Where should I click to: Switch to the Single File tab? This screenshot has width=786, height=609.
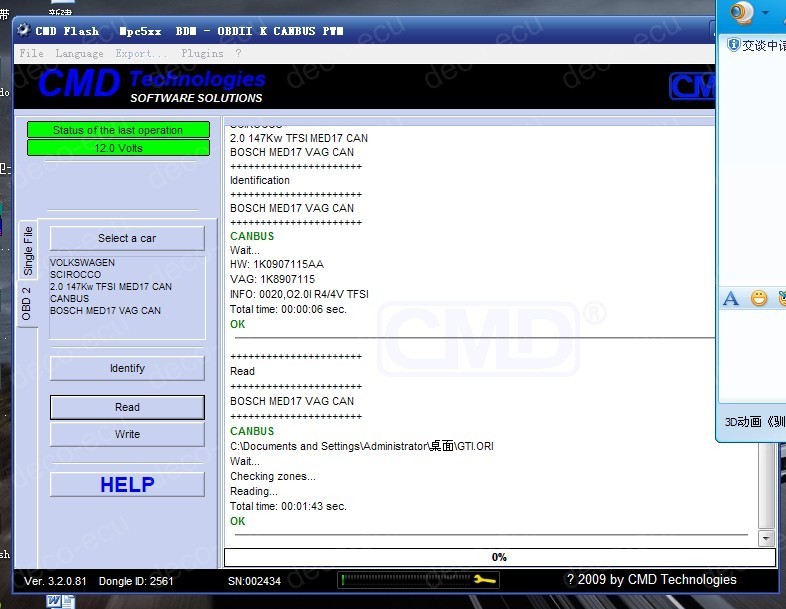[x=28, y=250]
